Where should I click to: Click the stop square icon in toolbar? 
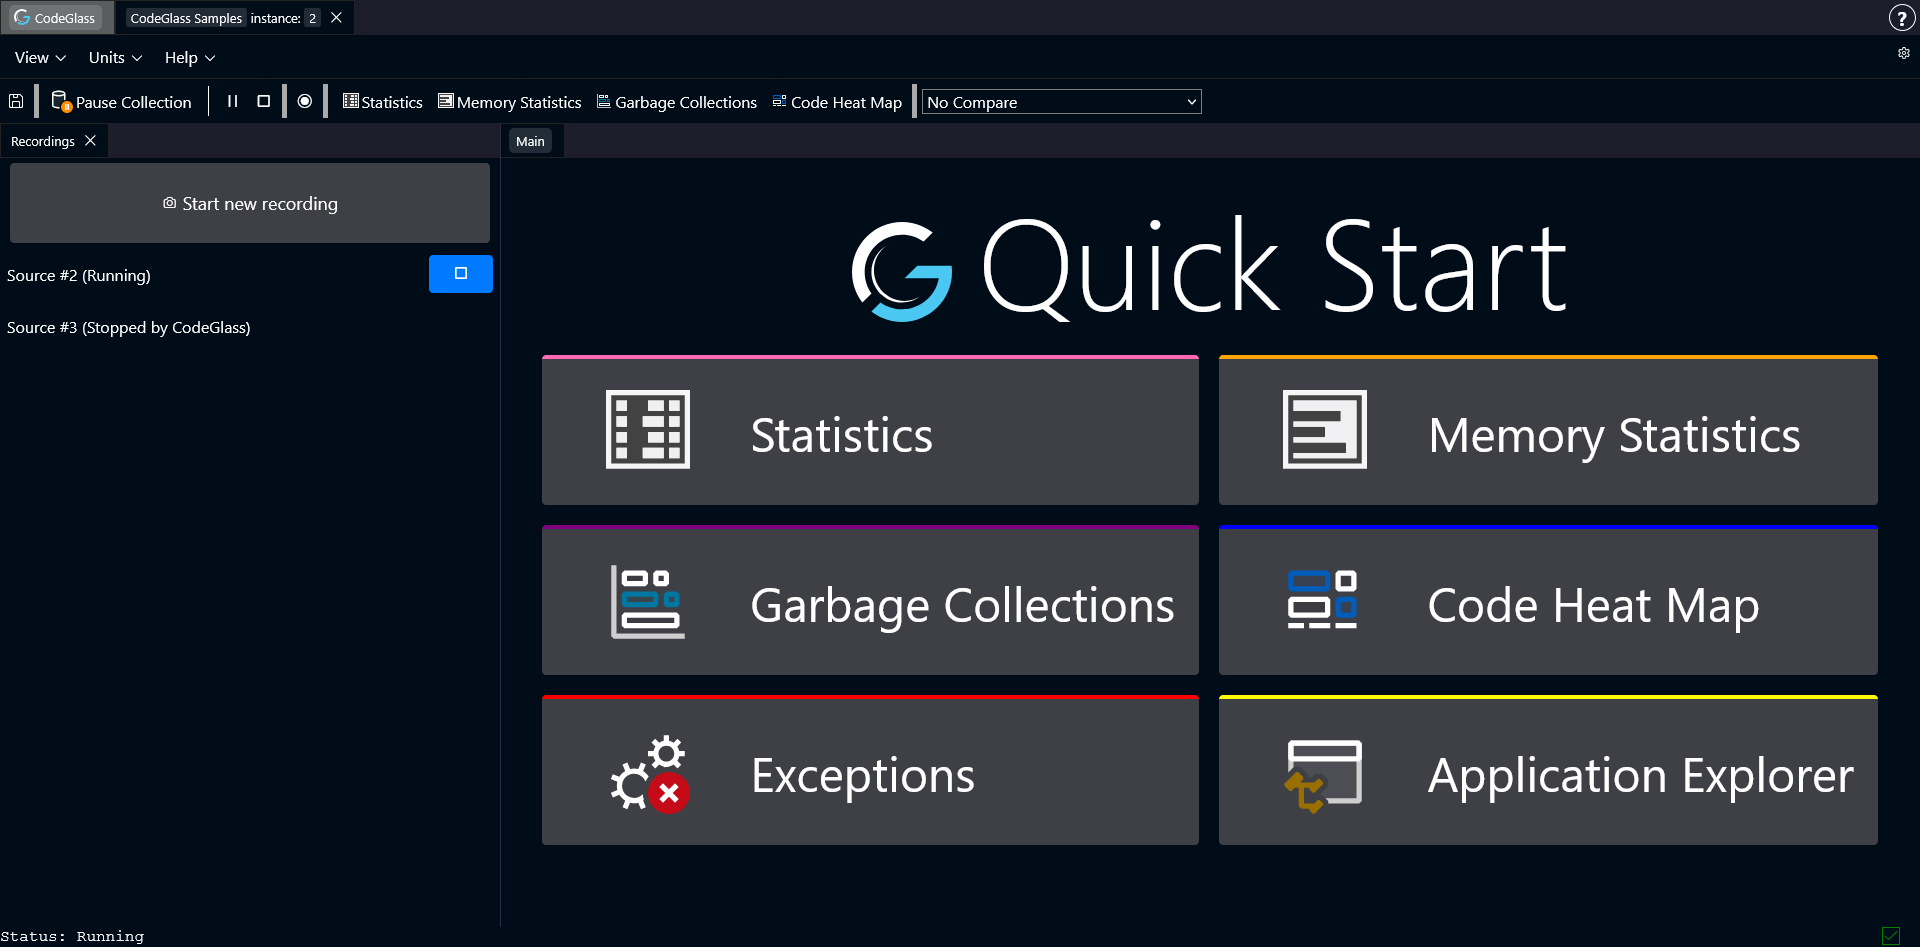pyautogui.click(x=263, y=101)
